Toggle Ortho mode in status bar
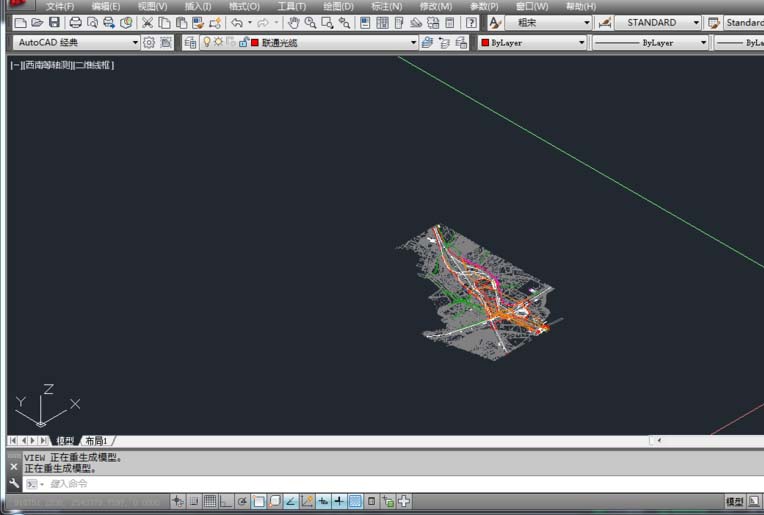764x515 pixels. (x=226, y=501)
